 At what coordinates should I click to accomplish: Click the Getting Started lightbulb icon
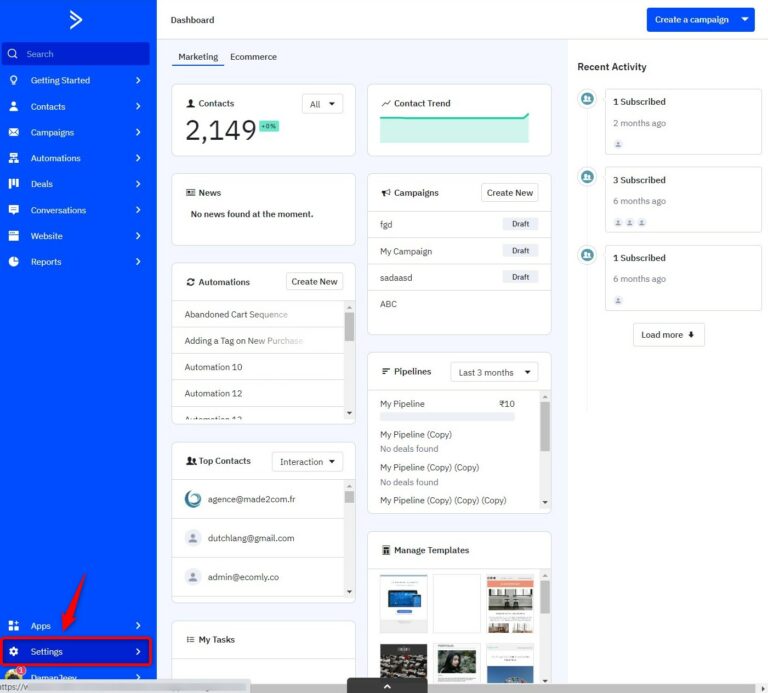[14, 80]
